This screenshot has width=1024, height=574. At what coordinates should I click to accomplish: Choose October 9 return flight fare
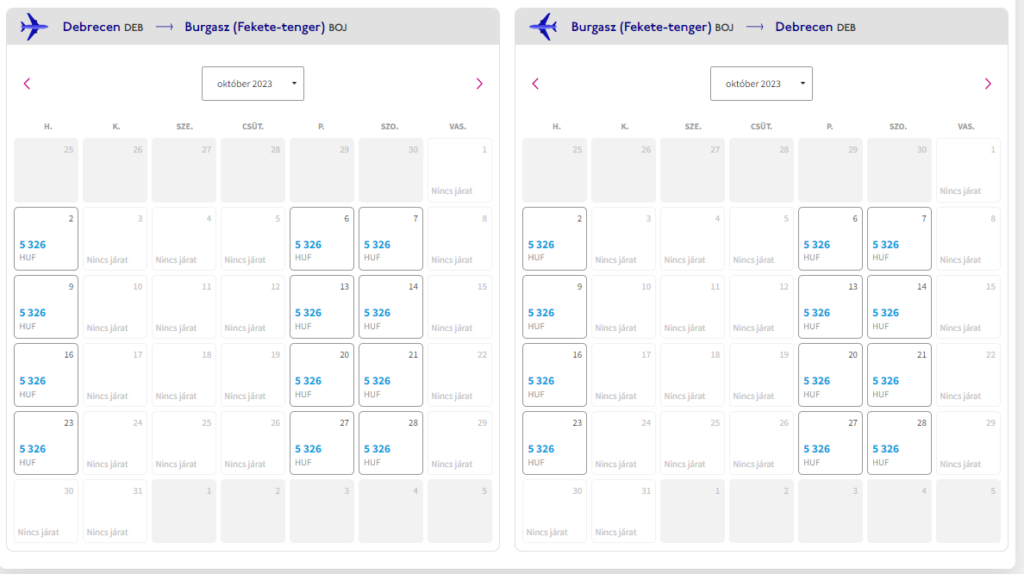[x=554, y=307]
